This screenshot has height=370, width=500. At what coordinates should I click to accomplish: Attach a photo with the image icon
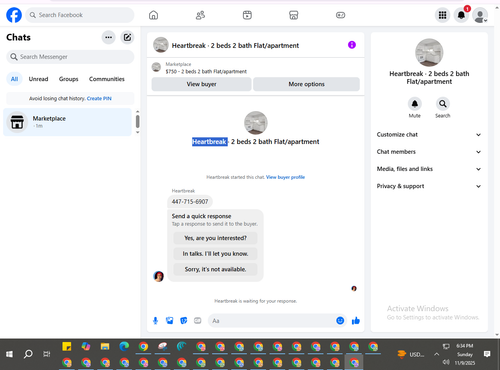(x=170, y=321)
